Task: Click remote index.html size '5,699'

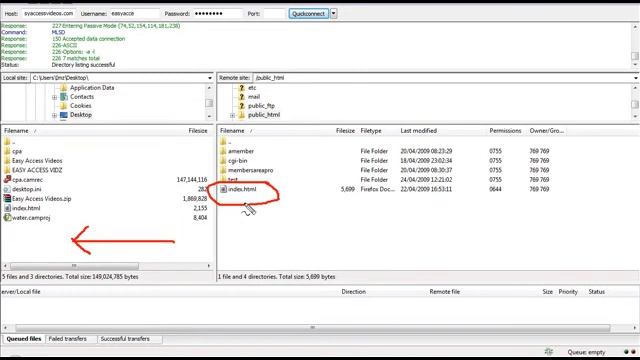Action: point(348,189)
